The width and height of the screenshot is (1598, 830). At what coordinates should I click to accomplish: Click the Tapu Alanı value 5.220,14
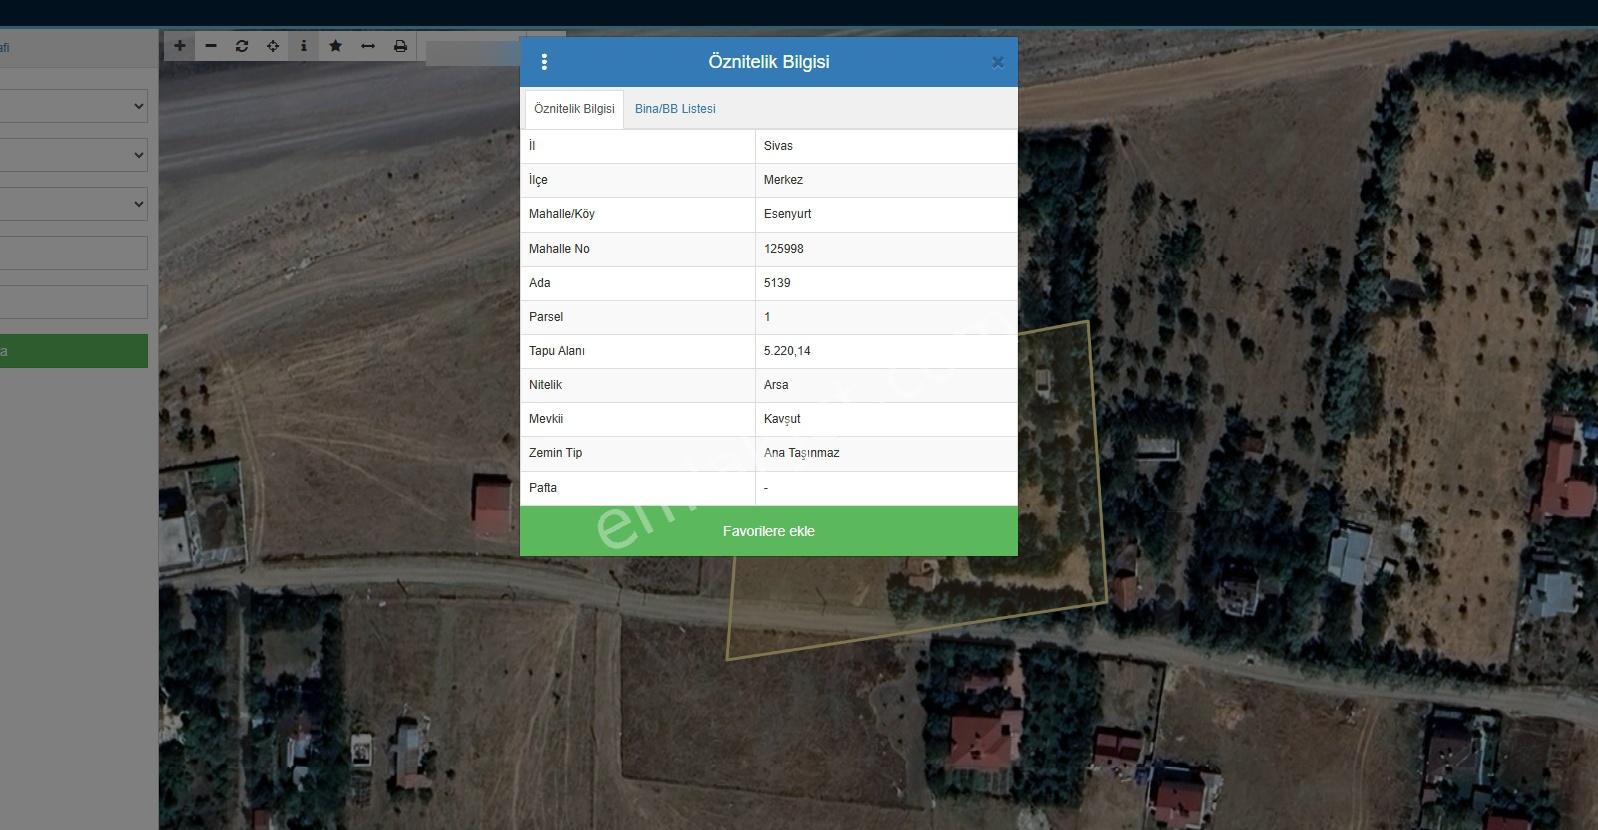787,351
